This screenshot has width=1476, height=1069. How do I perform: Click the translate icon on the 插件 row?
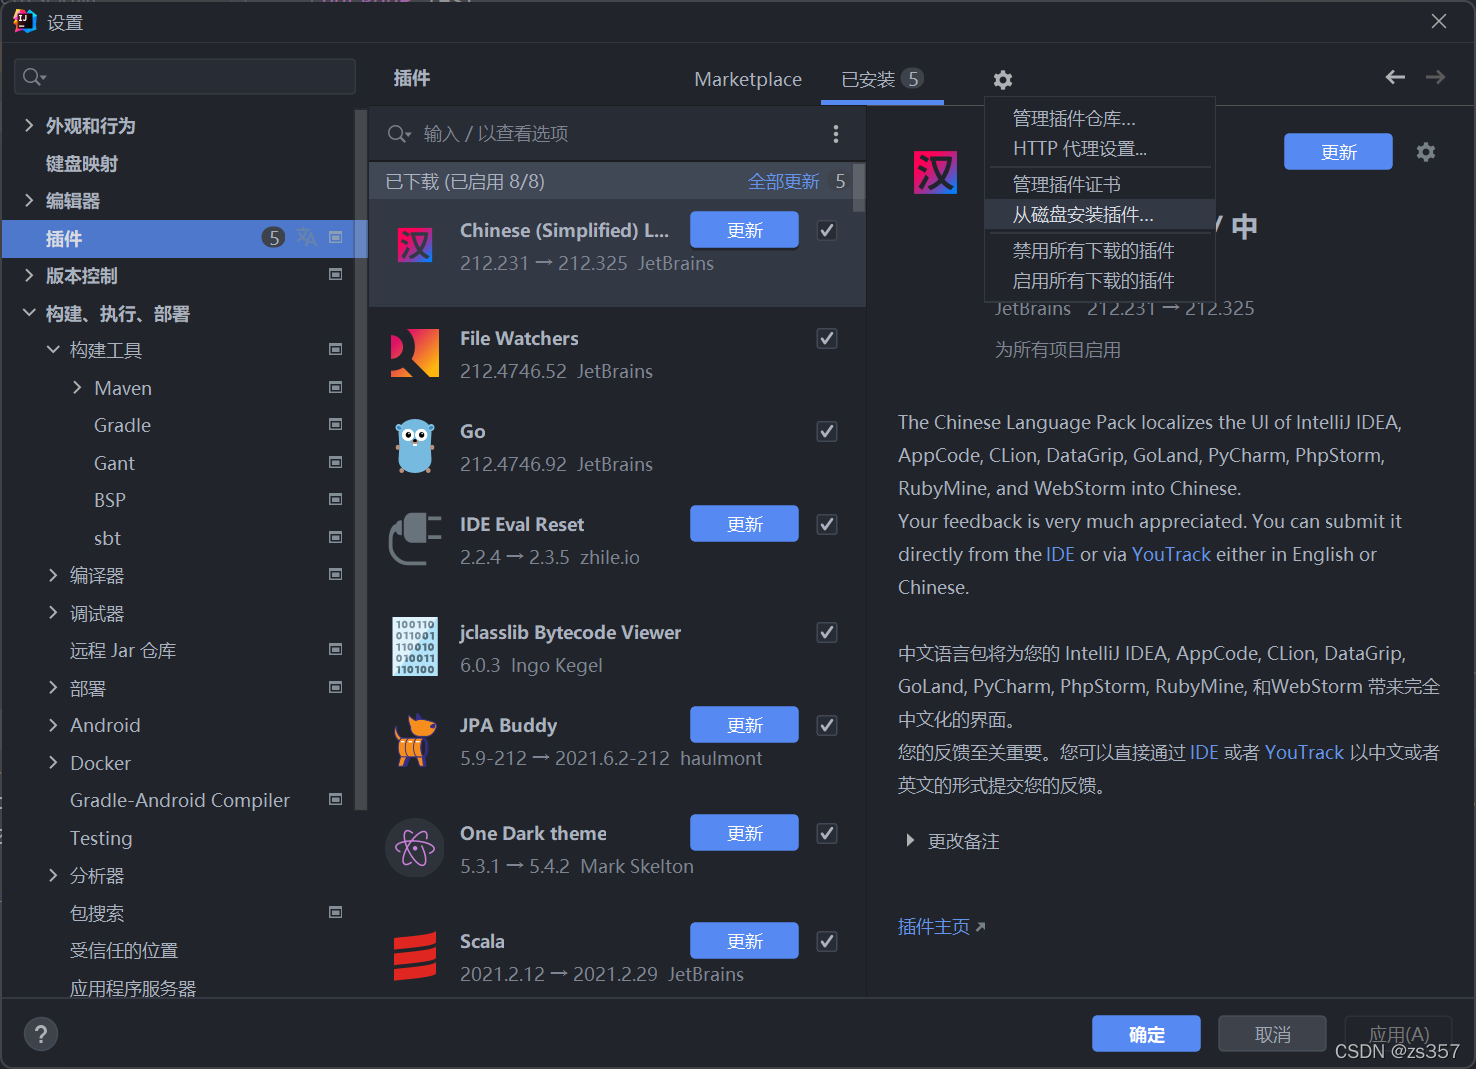[306, 237]
